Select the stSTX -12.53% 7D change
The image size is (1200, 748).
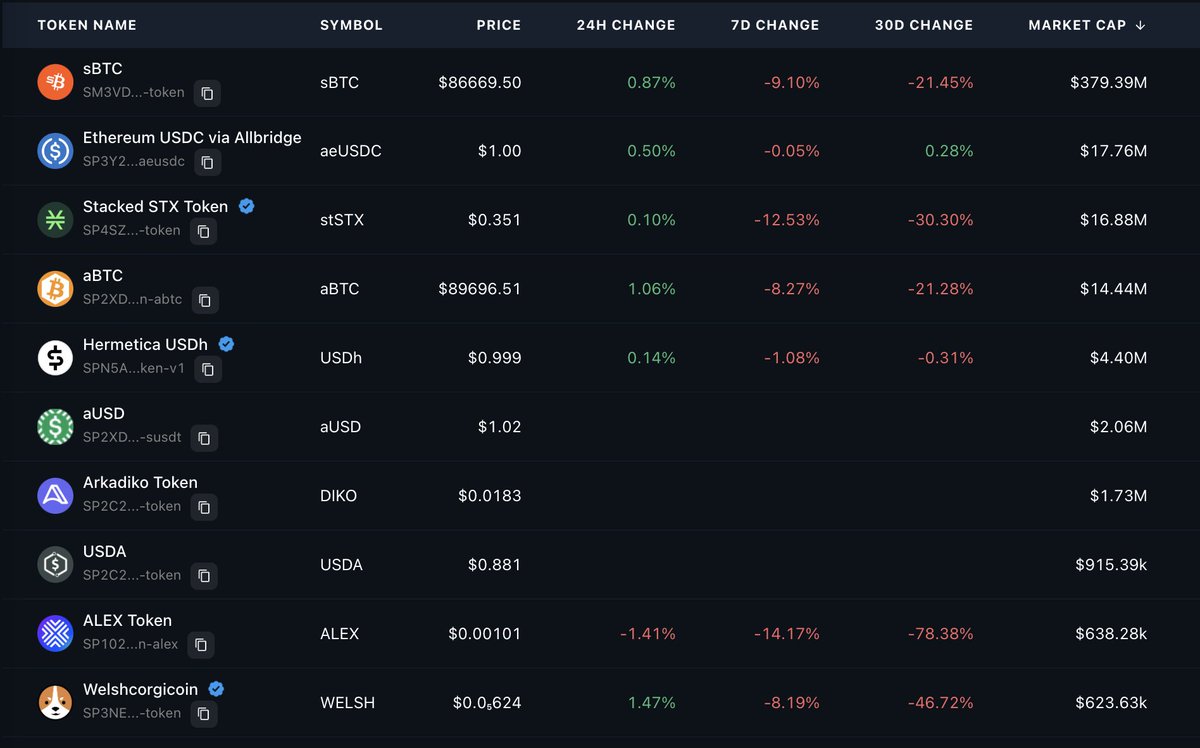click(x=786, y=221)
